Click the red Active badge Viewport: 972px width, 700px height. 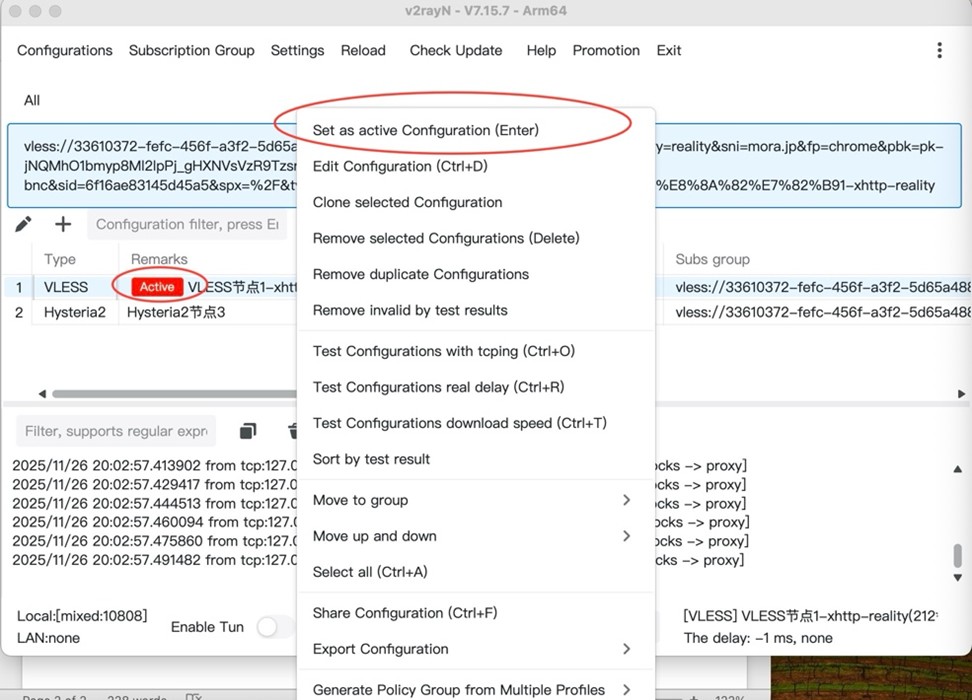coord(156,287)
